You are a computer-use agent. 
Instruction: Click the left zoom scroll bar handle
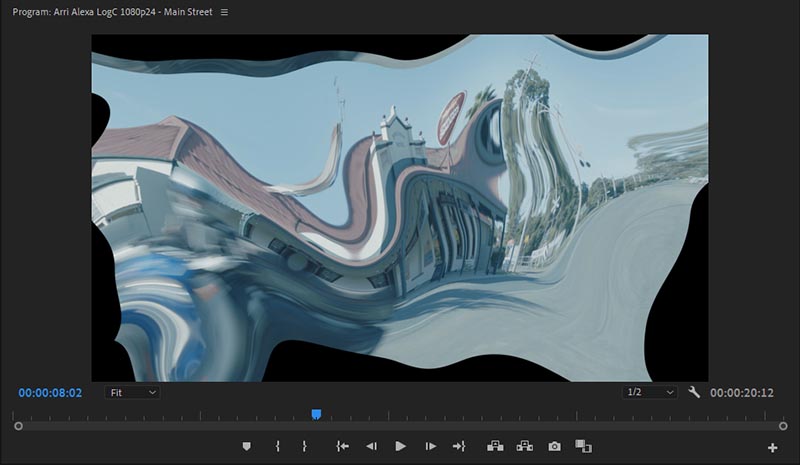coord(18,426)
